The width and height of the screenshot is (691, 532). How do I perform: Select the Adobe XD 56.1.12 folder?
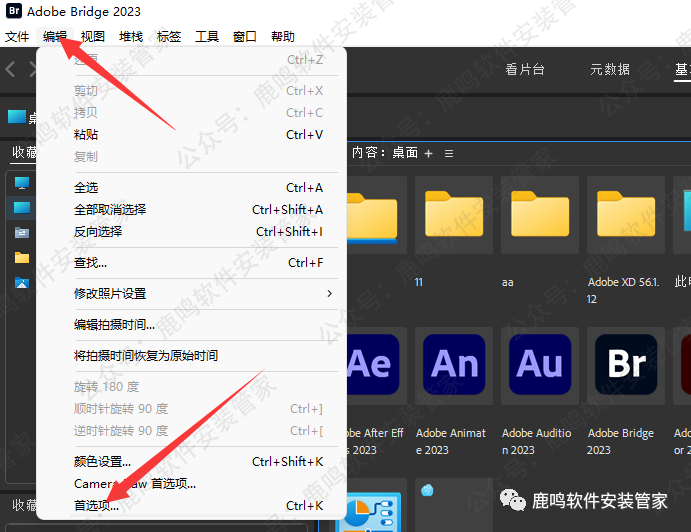[x=626, y=215]
